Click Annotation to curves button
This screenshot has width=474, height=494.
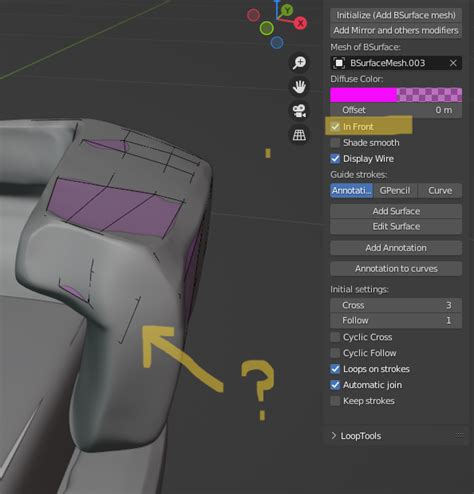(x=396, y=269)
